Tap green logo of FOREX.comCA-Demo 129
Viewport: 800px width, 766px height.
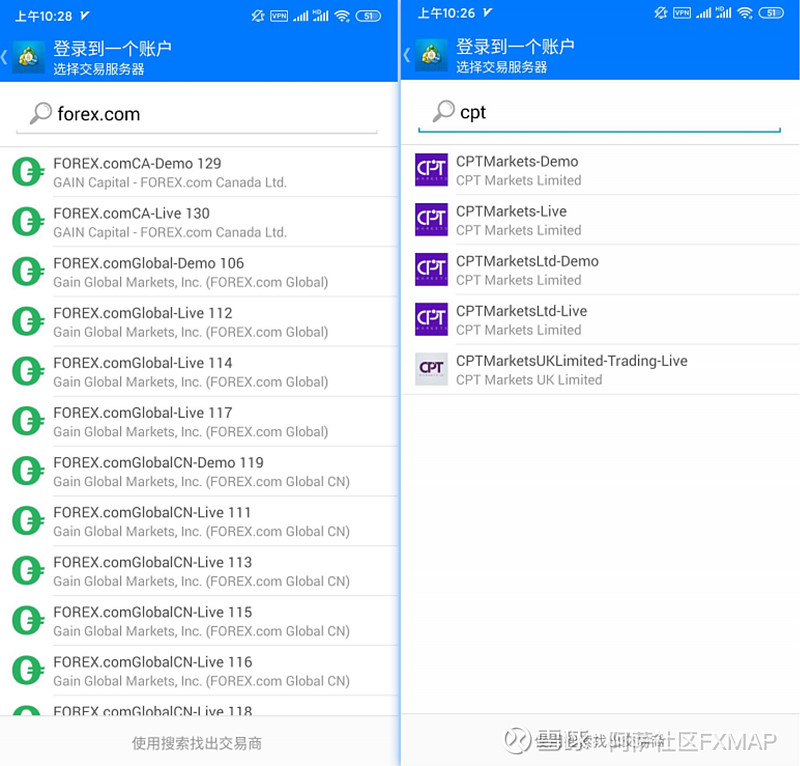pos(28,171)
